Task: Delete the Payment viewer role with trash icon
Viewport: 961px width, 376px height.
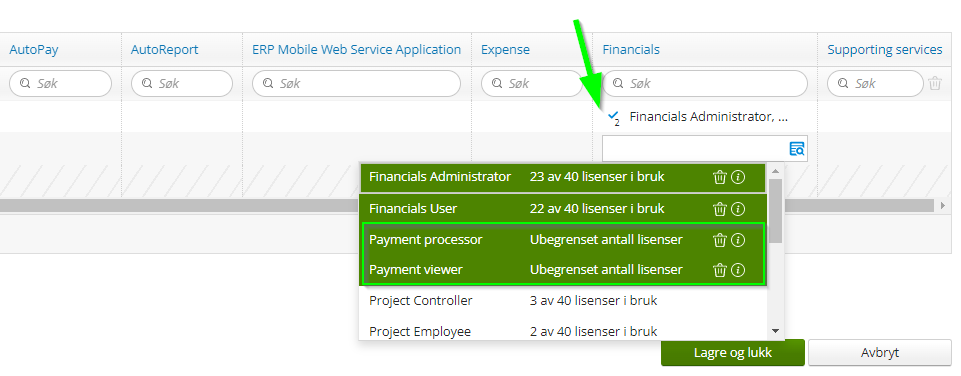Action: pos(720,270)
